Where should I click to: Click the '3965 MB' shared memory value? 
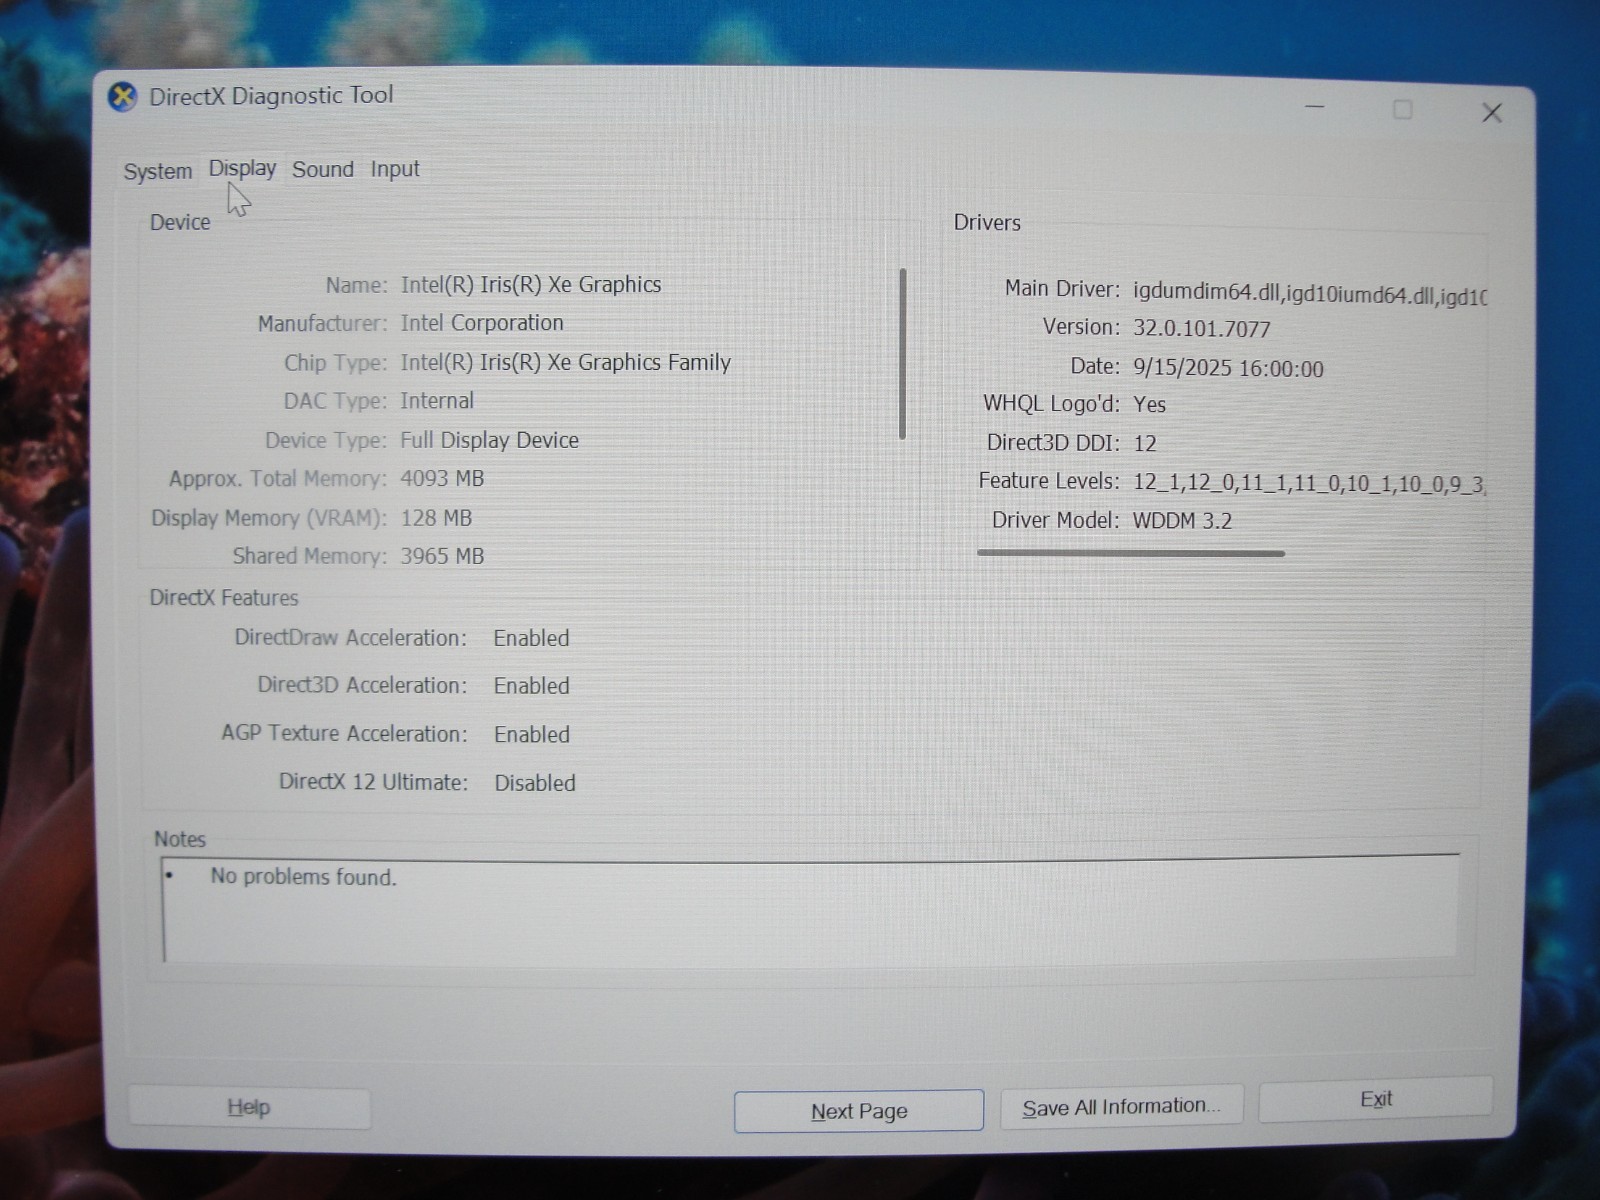(x=442, y=556)
